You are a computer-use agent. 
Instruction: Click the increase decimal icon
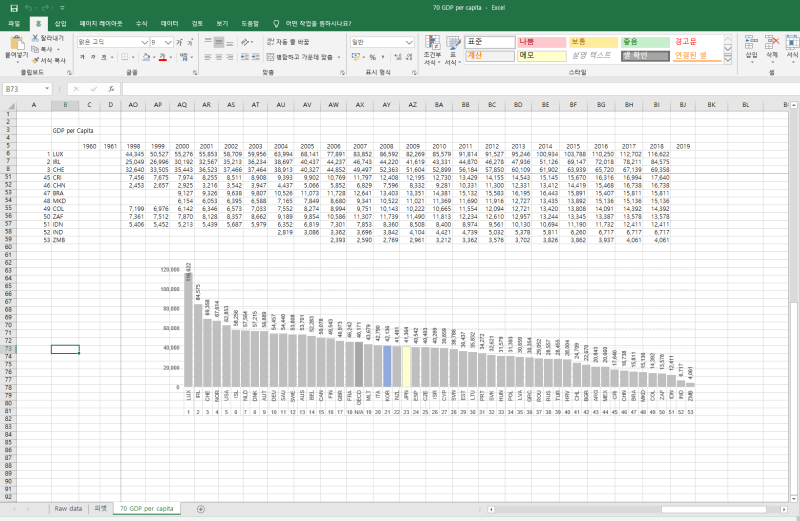(x=398, y=57)
